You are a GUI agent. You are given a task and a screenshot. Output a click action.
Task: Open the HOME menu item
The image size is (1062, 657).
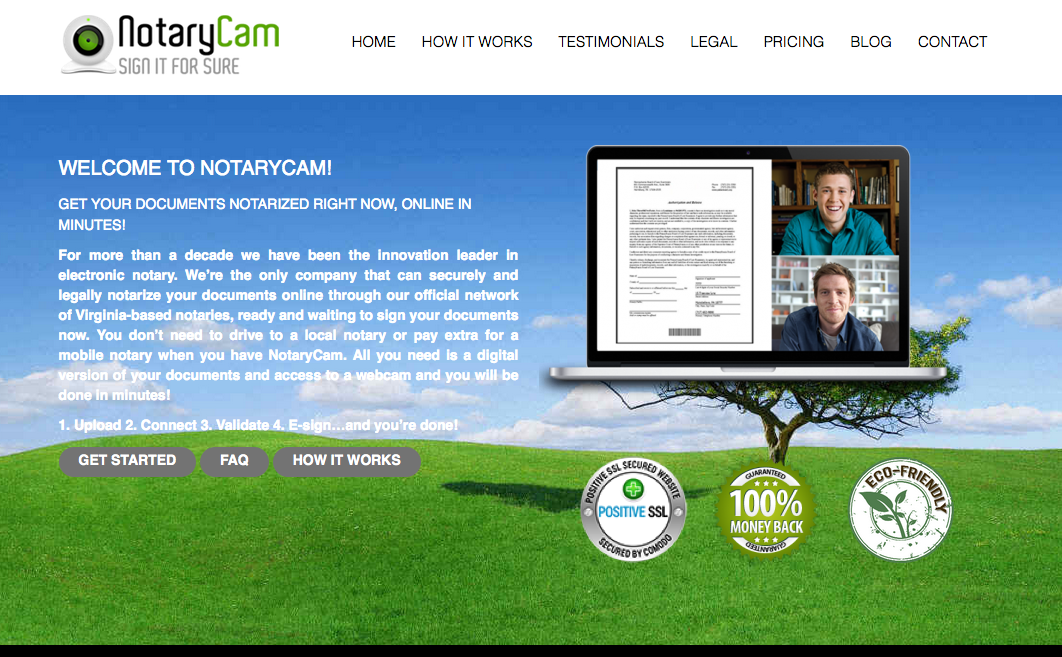(x=373, y=42)
